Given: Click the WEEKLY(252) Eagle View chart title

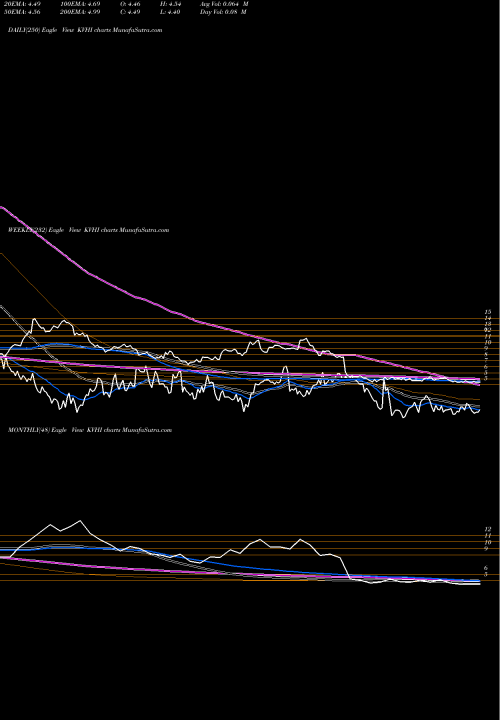Looking at the screenshot, I should [x=89, y=230].
